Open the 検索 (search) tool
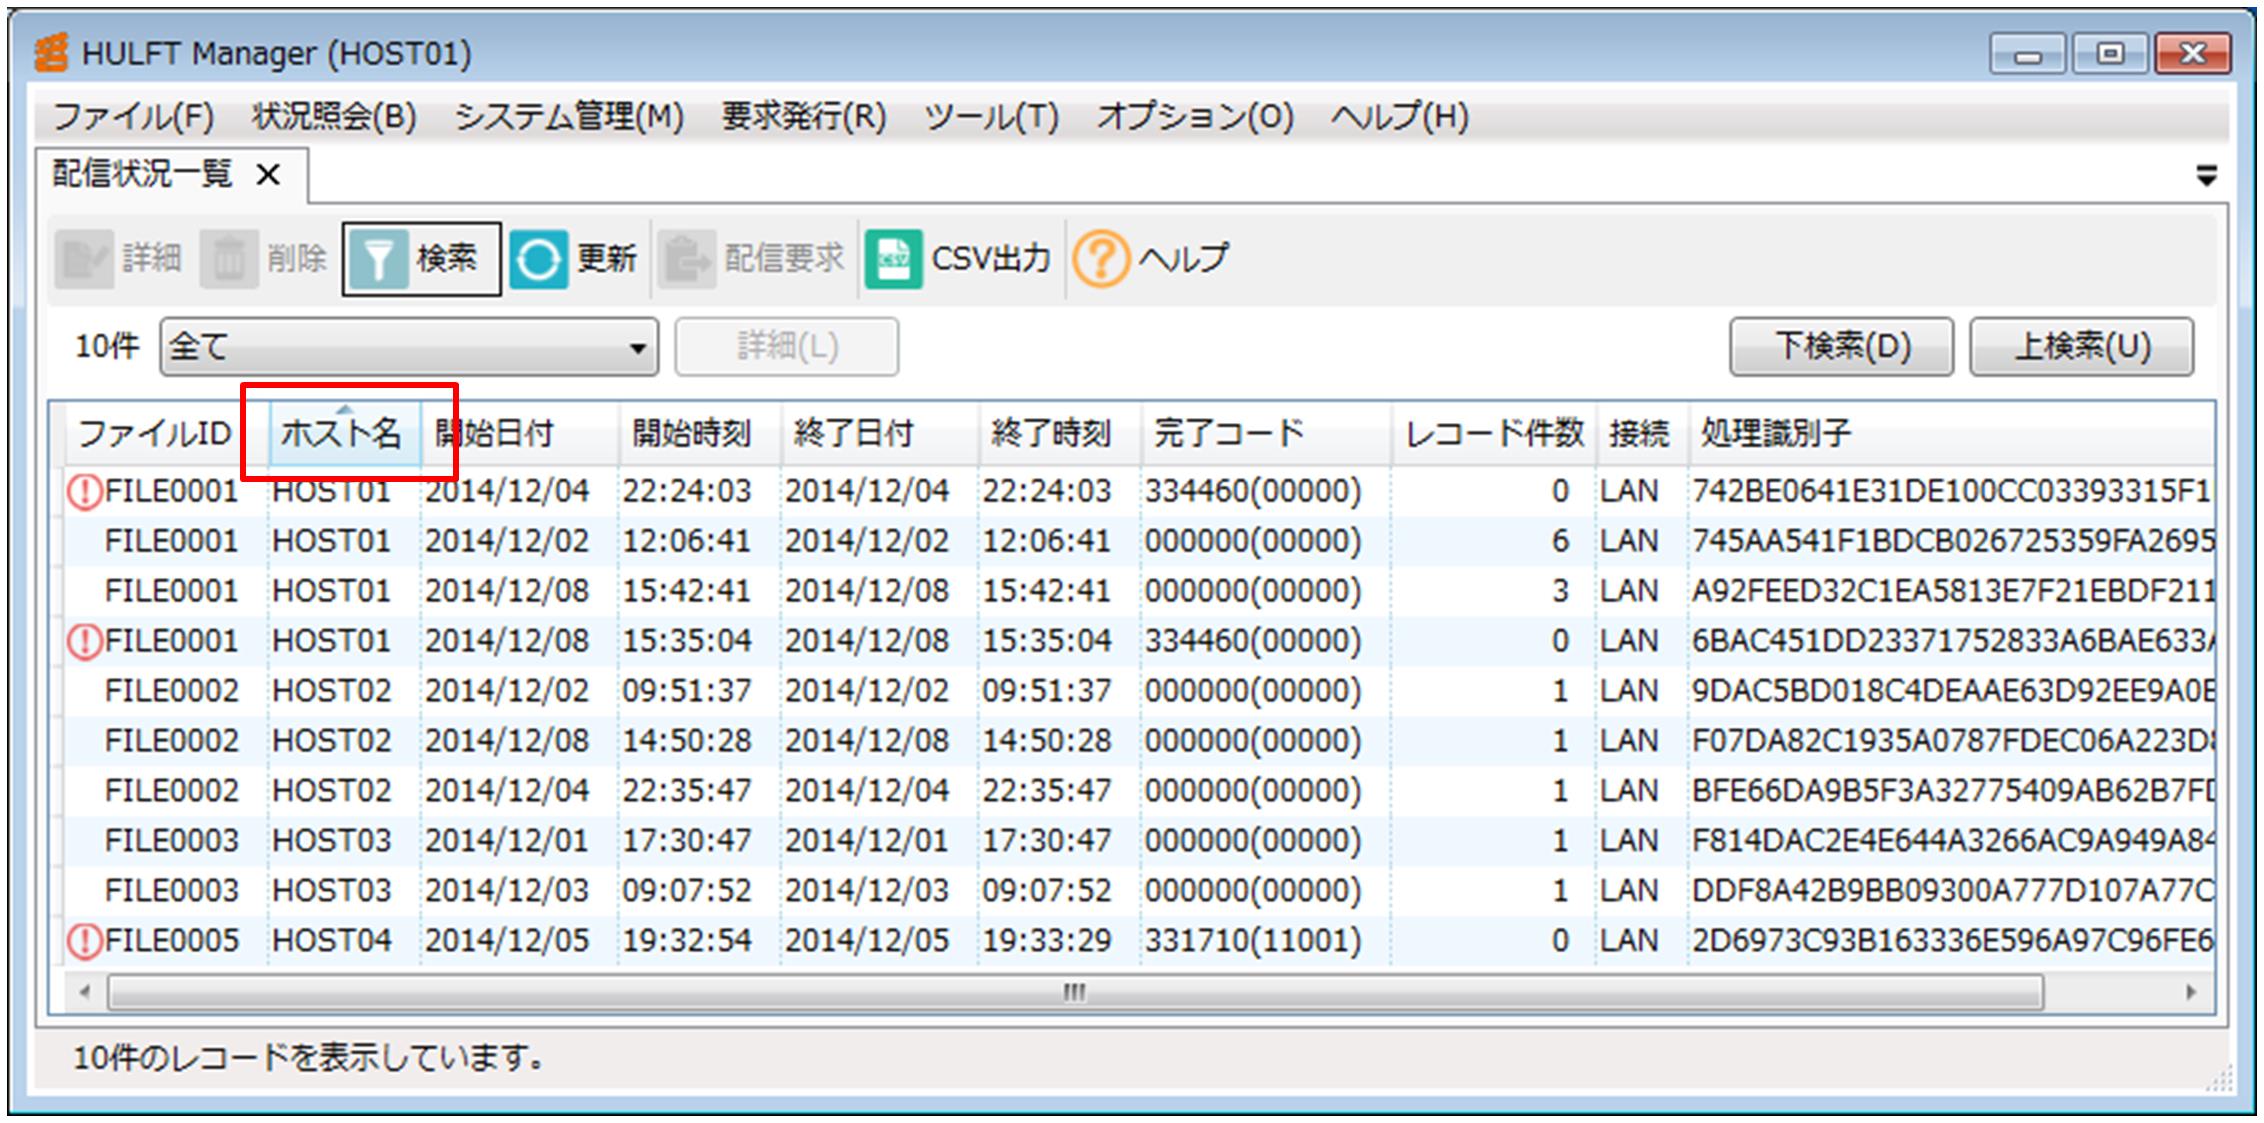The image size is (2264, 1123). [422, 258]
